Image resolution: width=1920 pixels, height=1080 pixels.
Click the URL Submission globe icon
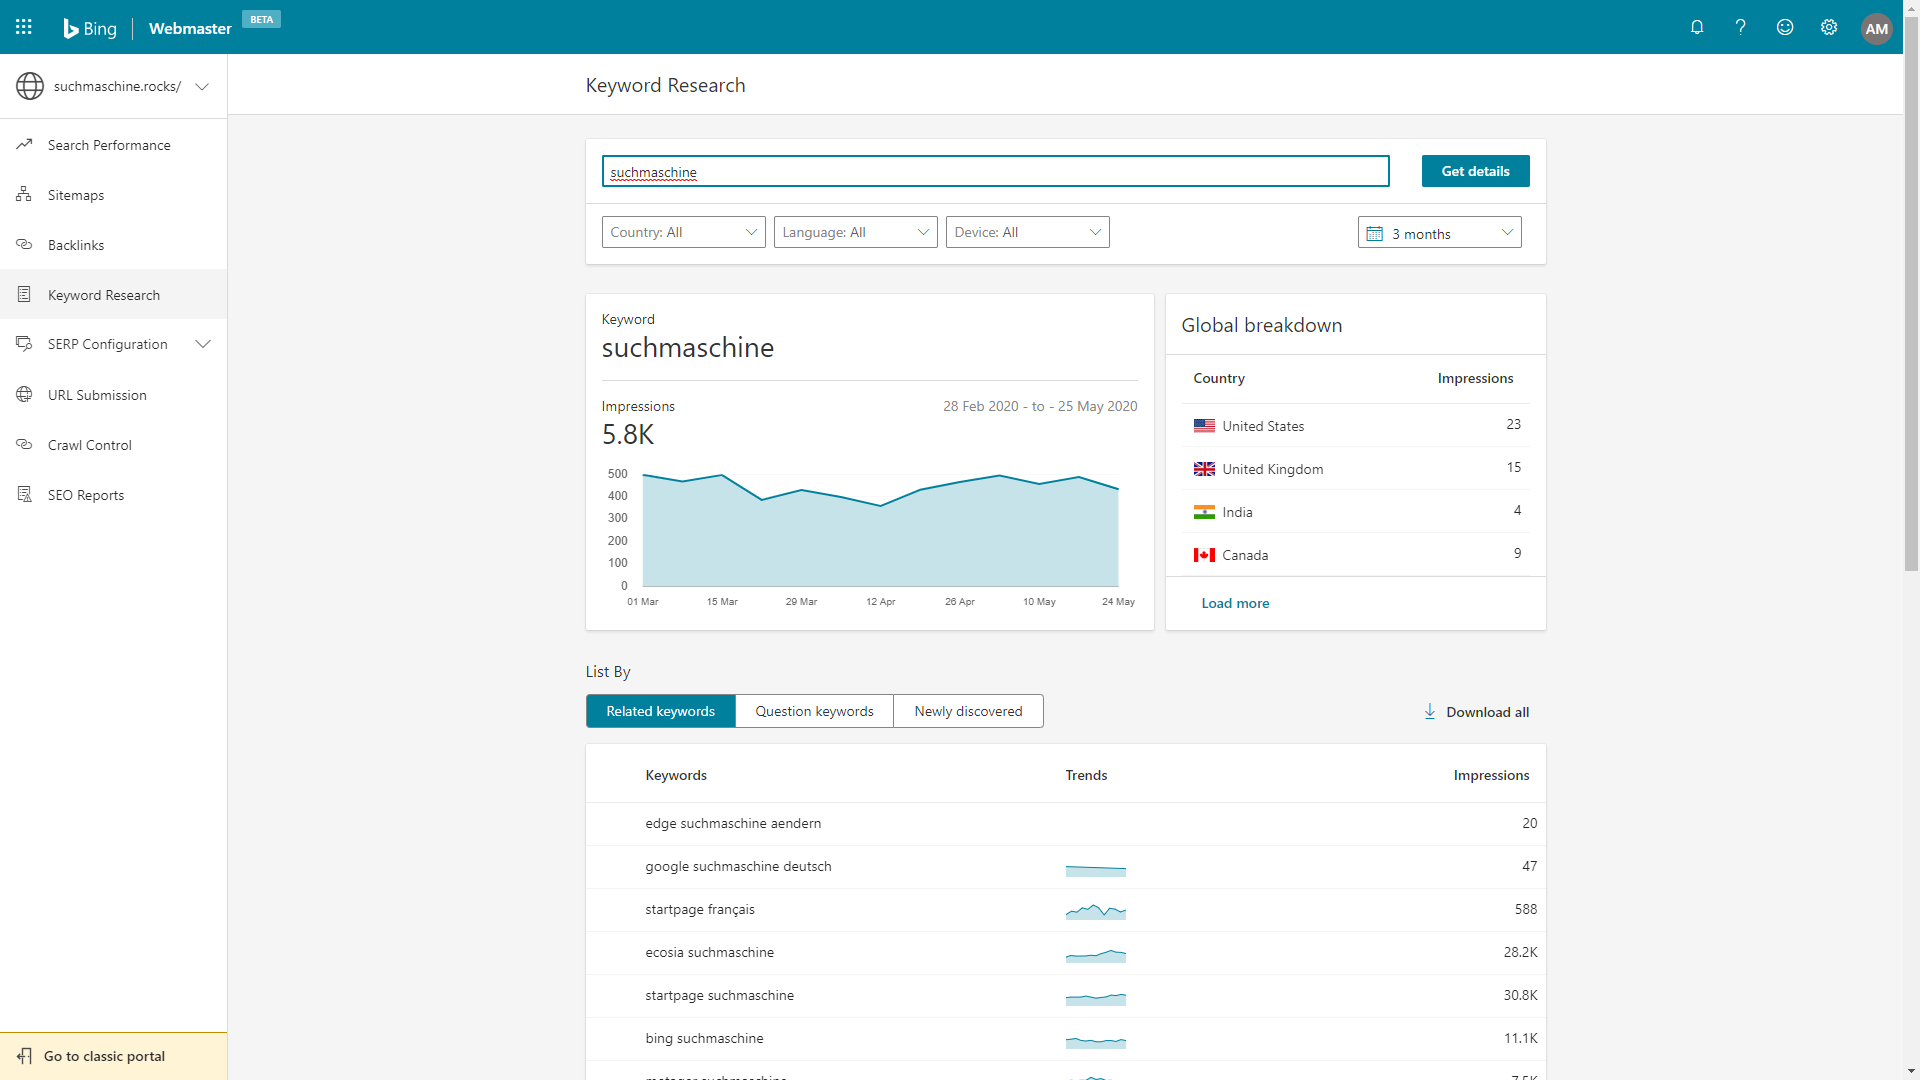24,394
